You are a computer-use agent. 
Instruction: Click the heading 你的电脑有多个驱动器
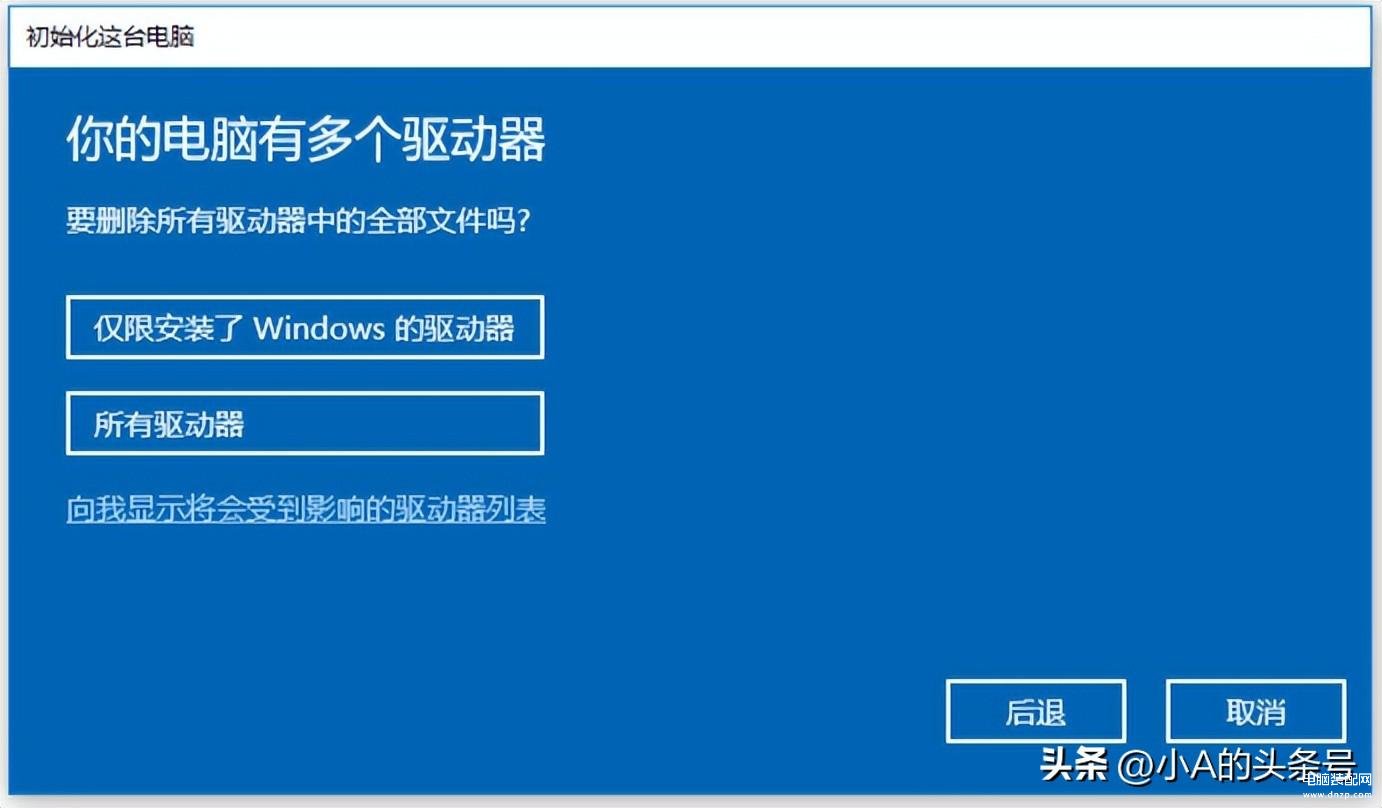click(x=306, y=139)
